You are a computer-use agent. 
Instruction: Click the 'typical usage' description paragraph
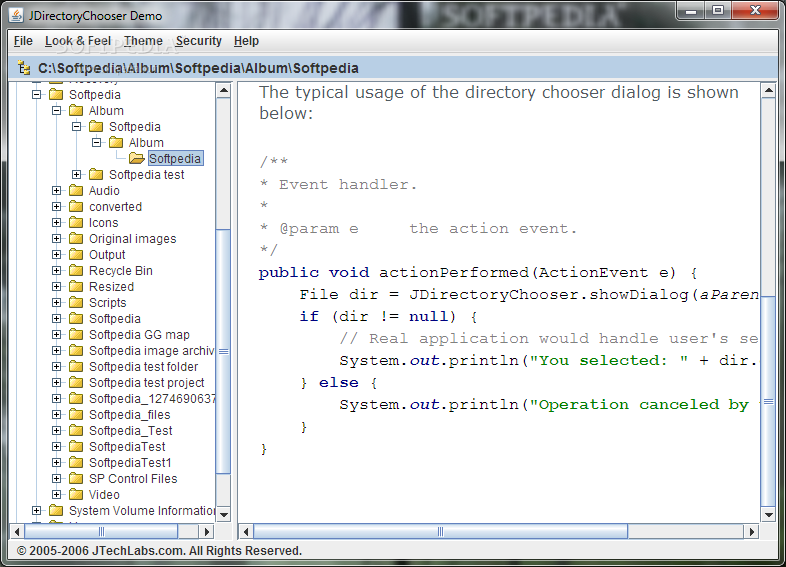pyautogui.click(x=499, y=103)
